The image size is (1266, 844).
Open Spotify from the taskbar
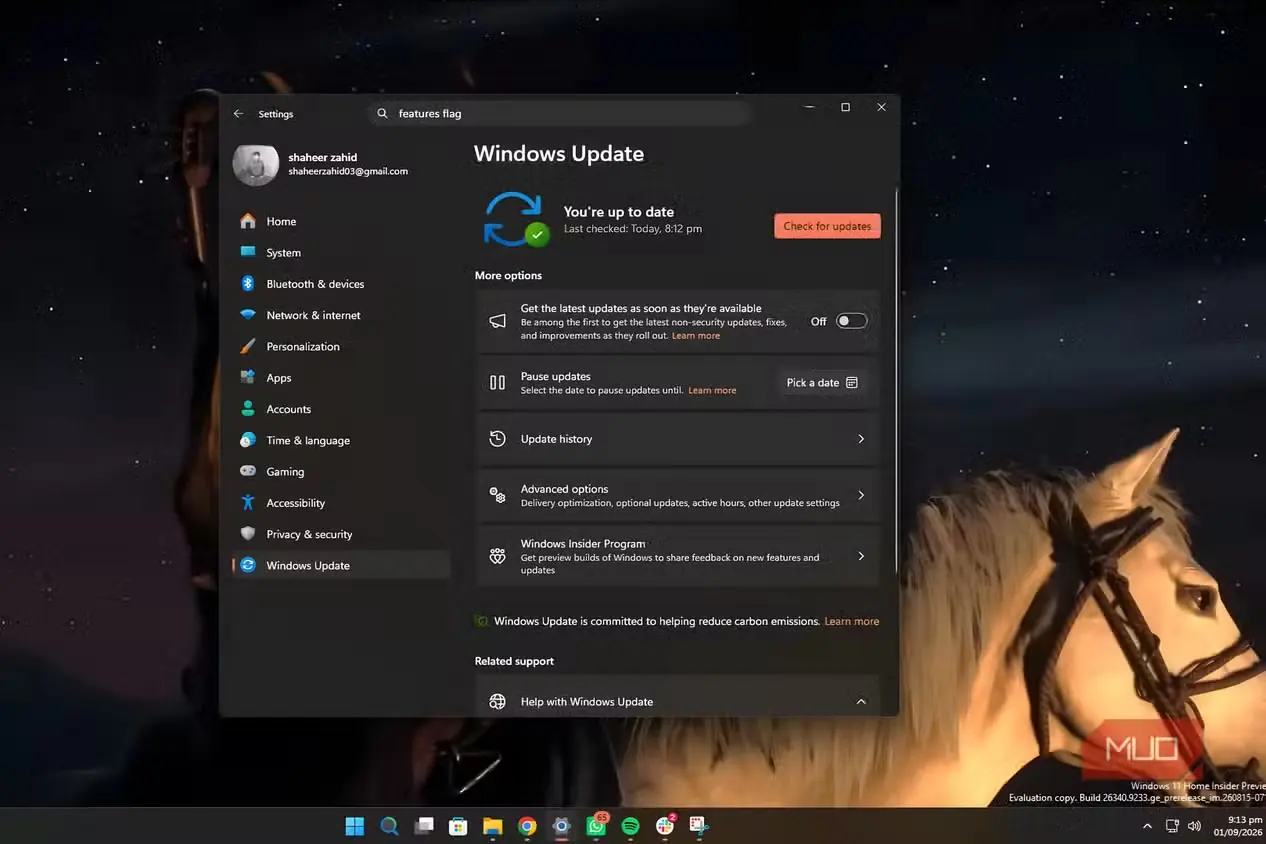[630, 826]
